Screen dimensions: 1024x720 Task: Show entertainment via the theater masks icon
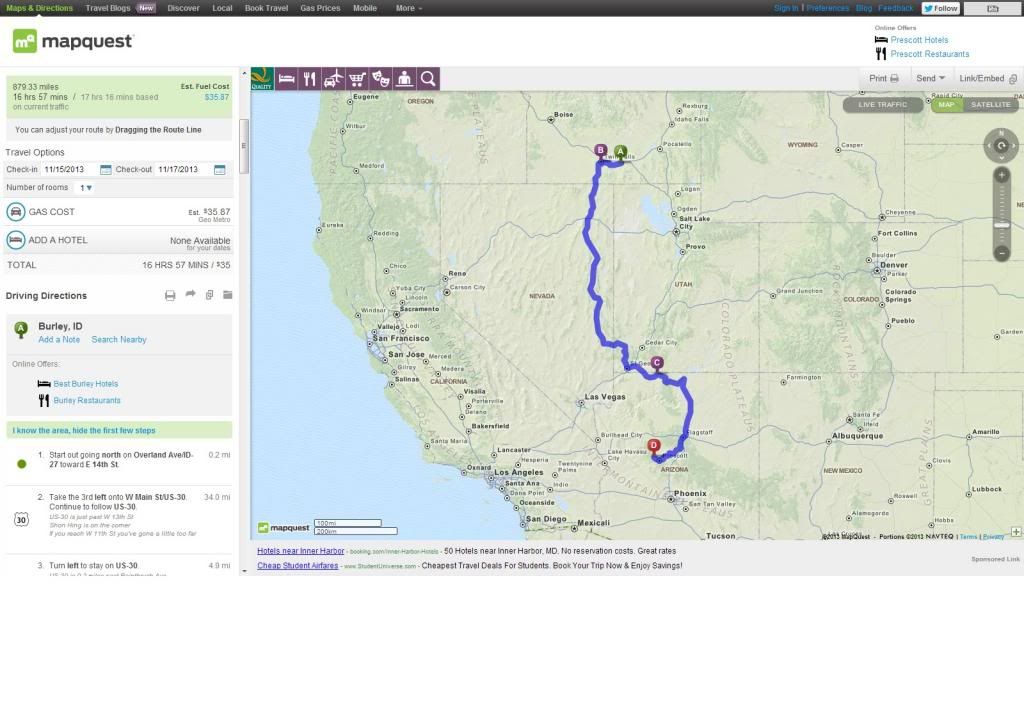381,79
